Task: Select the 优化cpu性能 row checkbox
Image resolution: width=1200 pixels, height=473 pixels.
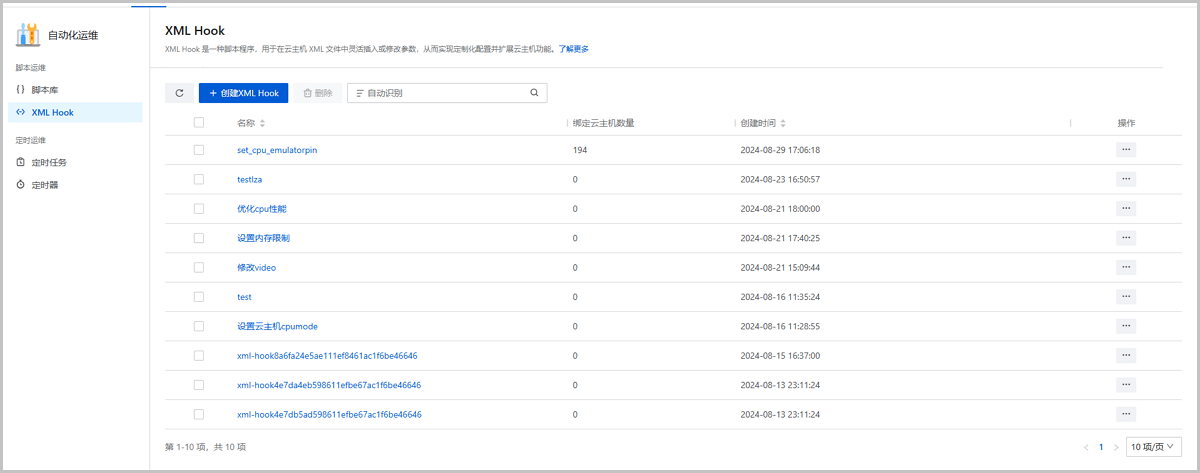Action: 199,209
